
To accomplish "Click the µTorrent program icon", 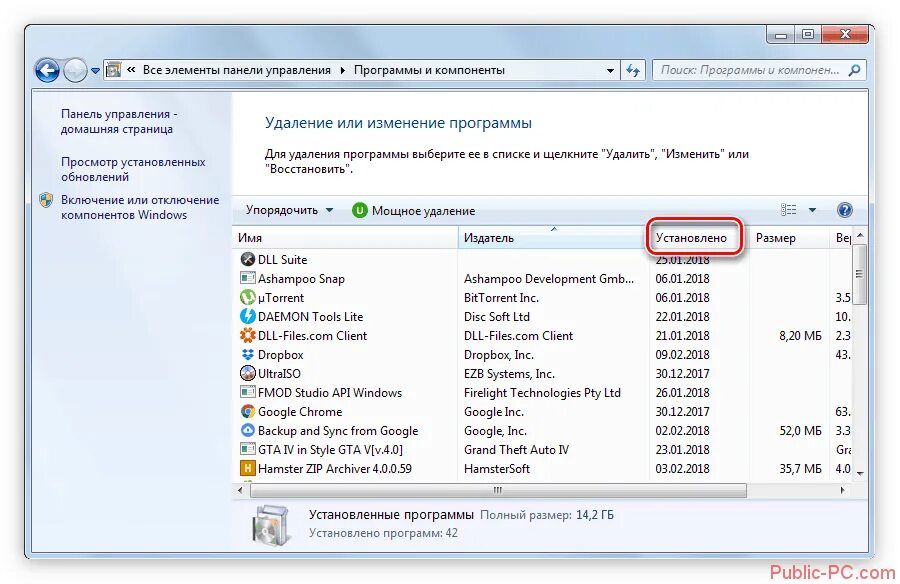I will pos(247,297).
